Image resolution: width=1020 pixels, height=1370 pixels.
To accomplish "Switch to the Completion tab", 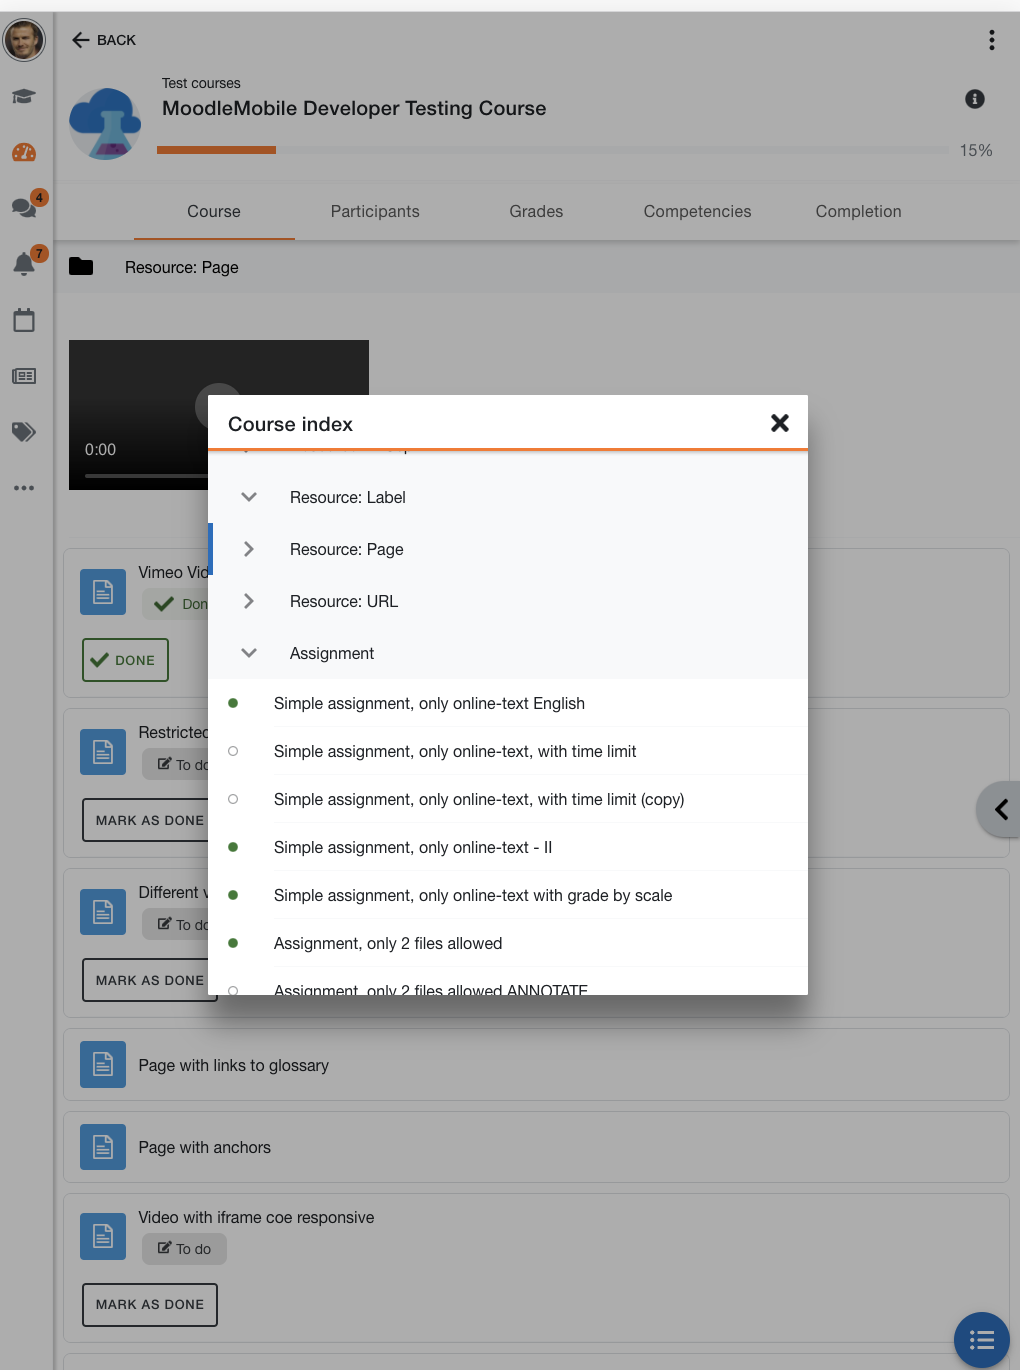I will (858, 211).
